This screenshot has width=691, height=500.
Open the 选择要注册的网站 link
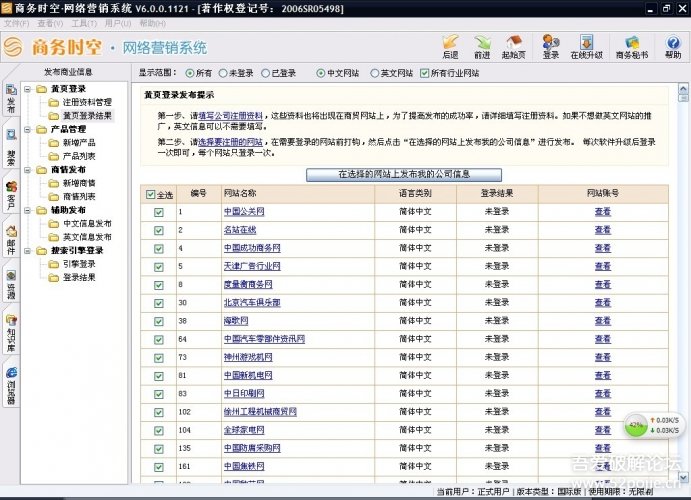230,142
